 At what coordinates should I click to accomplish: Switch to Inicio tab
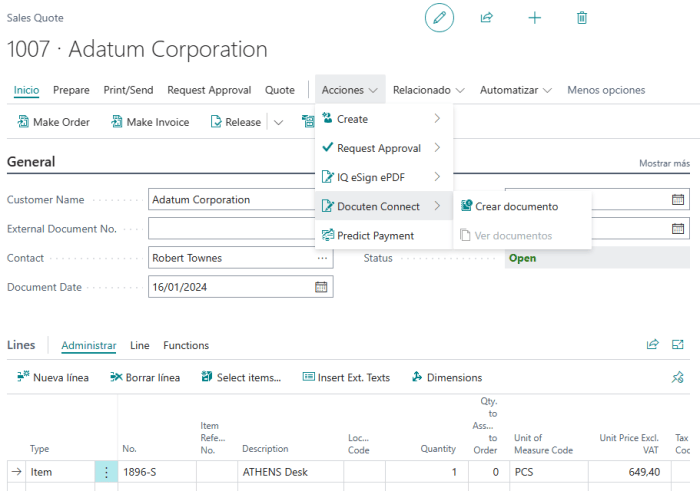[x=26, y=90]
